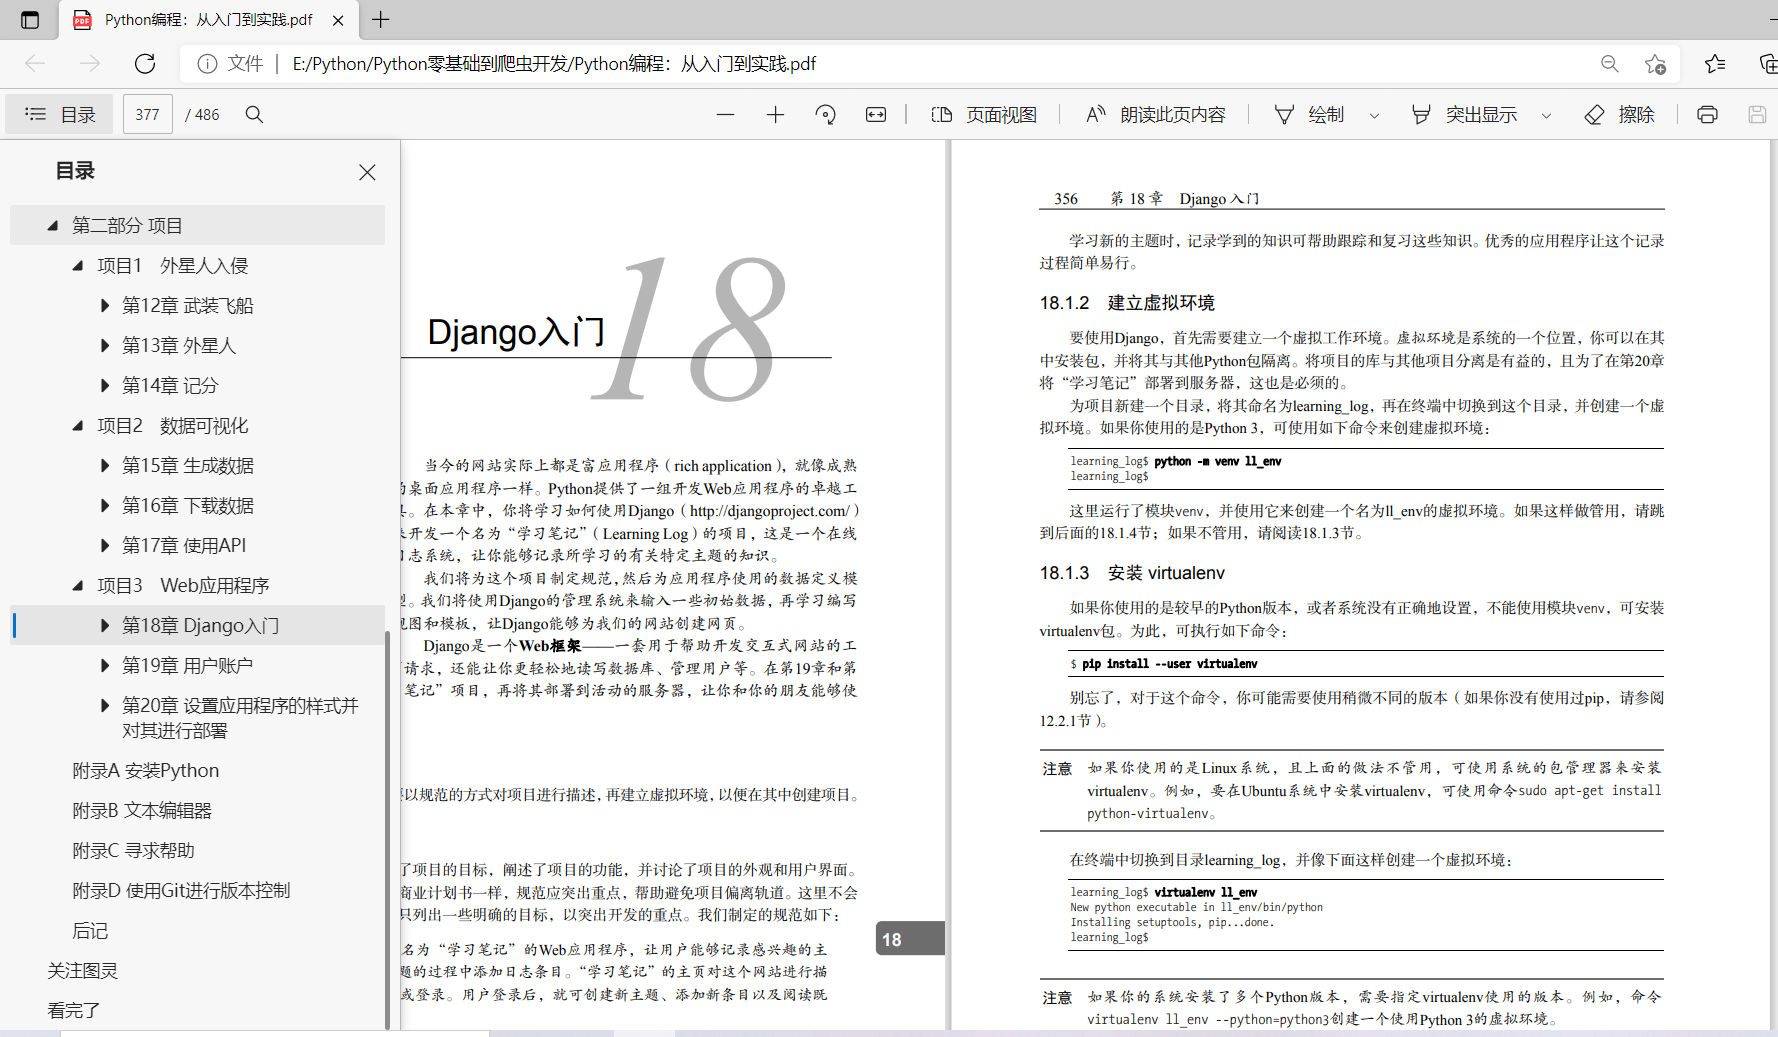Go to 附录A 安装Python
Screen dimensions: 1778x1037
[145, 771]
